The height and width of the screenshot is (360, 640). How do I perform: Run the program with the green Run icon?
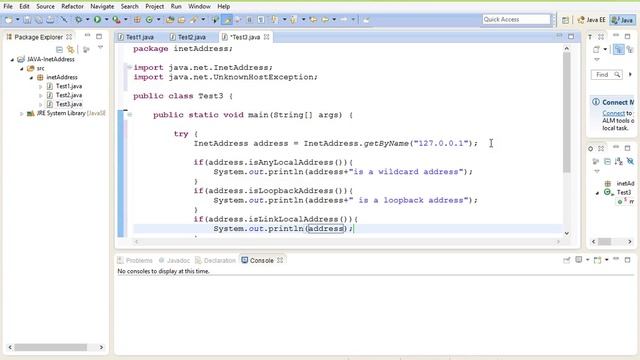pyautogui.click(x=97, y=20)
